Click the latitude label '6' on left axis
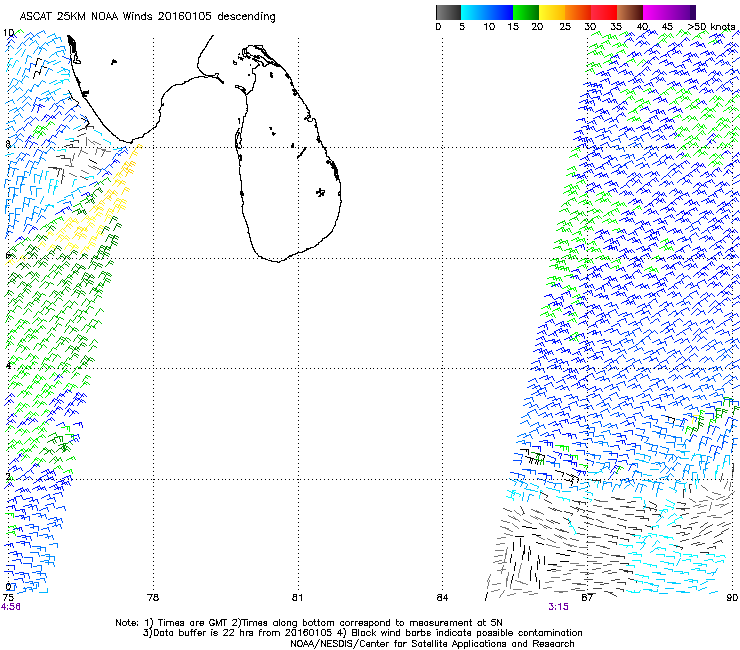 tap(8, 255)
